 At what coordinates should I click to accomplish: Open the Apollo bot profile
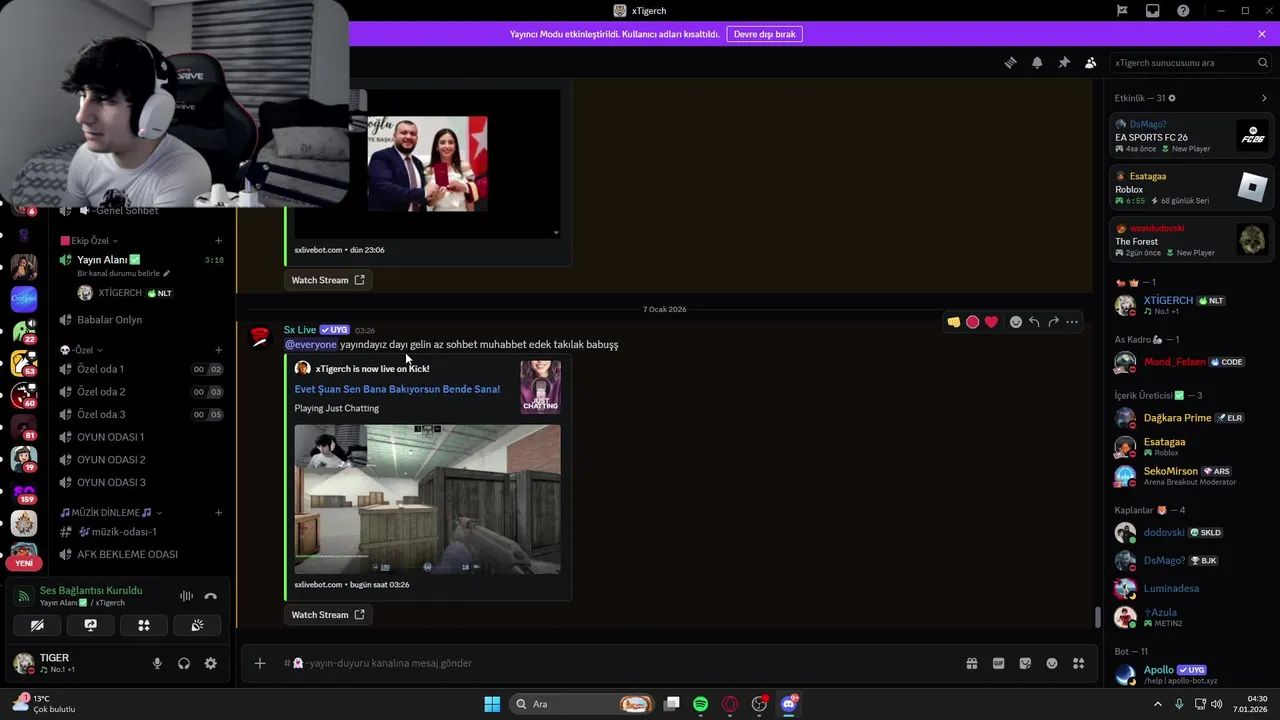[x=1190, y=675]
